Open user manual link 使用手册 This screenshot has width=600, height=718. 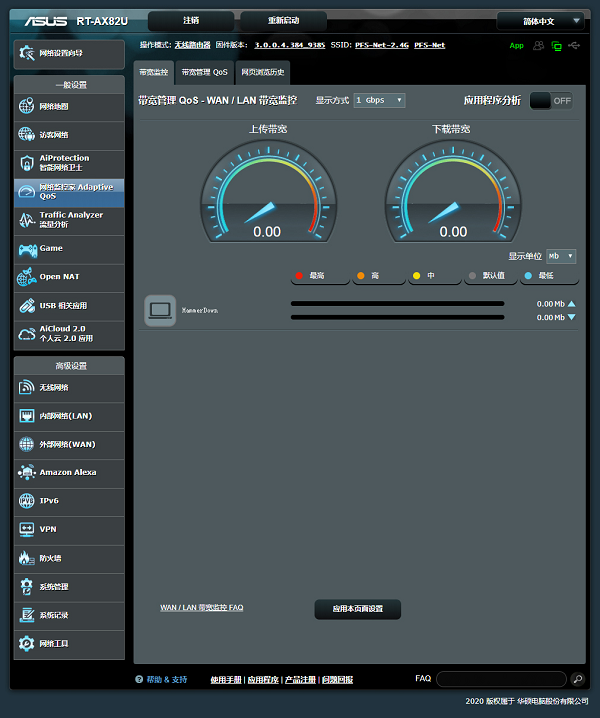point(226,680)
